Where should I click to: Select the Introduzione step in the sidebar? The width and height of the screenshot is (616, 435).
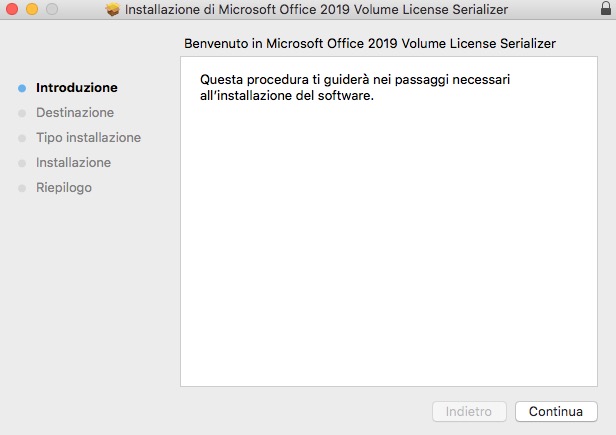click(x=76, y=88)
